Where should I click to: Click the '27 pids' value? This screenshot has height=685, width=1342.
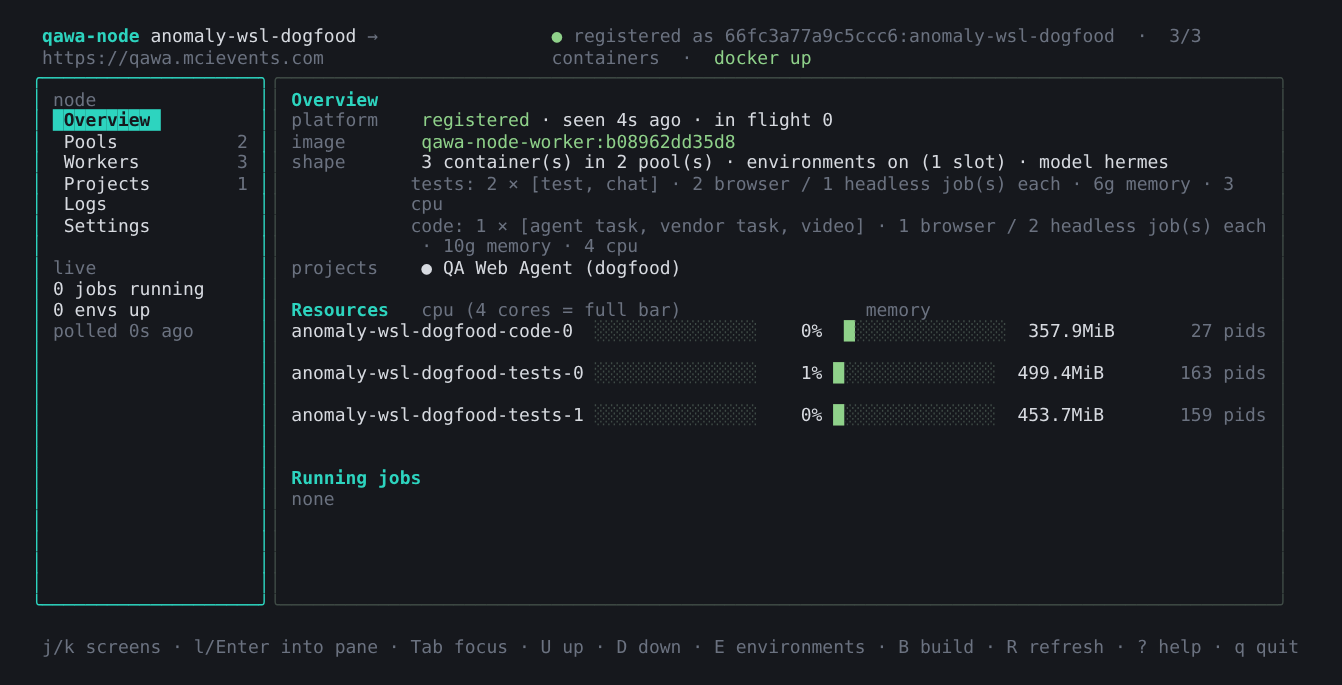point(1228,331)
